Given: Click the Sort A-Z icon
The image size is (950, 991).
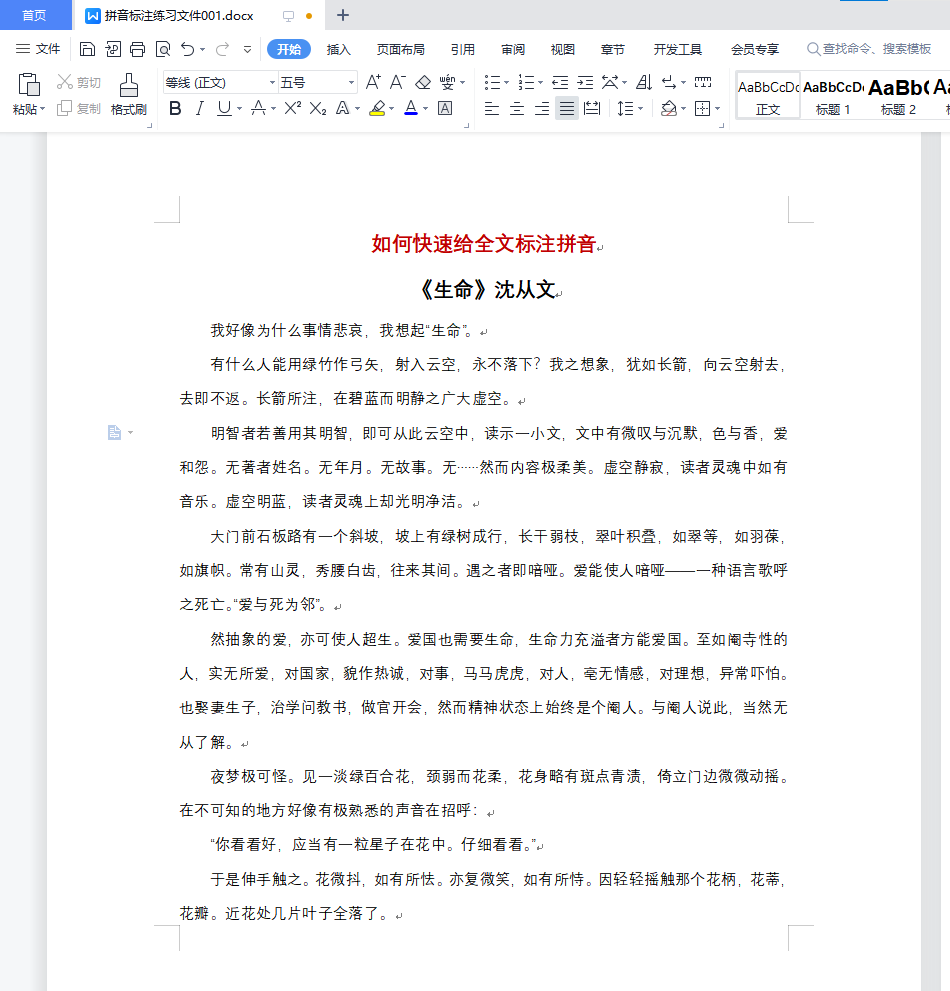Looking at the screenshot, I should coord(644,82).
